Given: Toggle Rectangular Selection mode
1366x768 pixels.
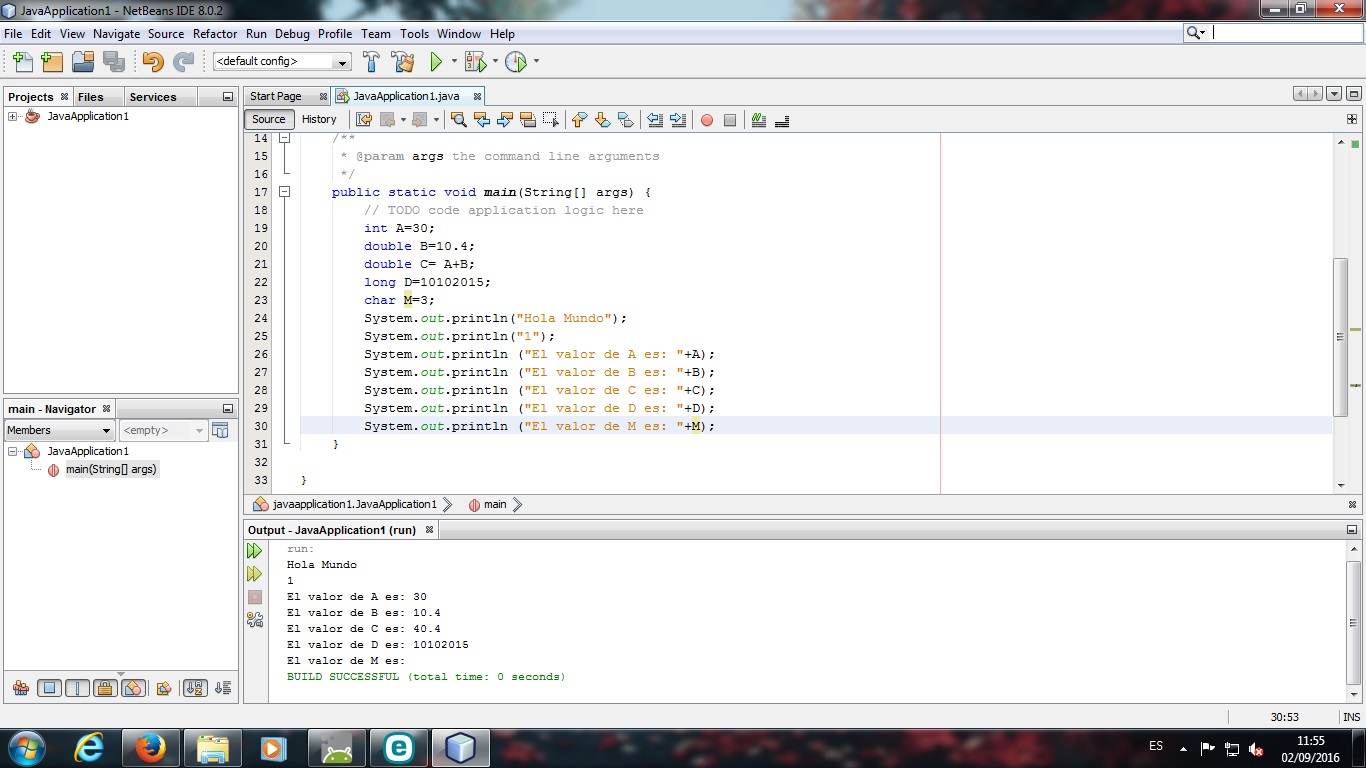Looking at the screenshot, I should tap(550, 119).
